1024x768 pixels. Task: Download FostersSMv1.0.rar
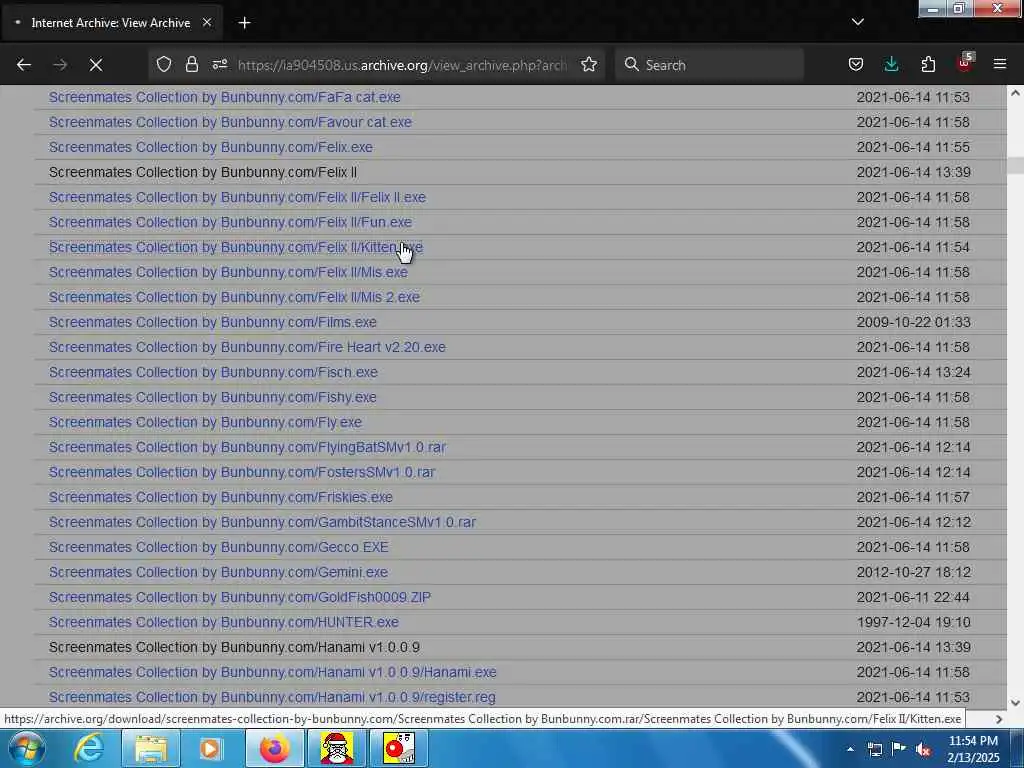point(242,472)
